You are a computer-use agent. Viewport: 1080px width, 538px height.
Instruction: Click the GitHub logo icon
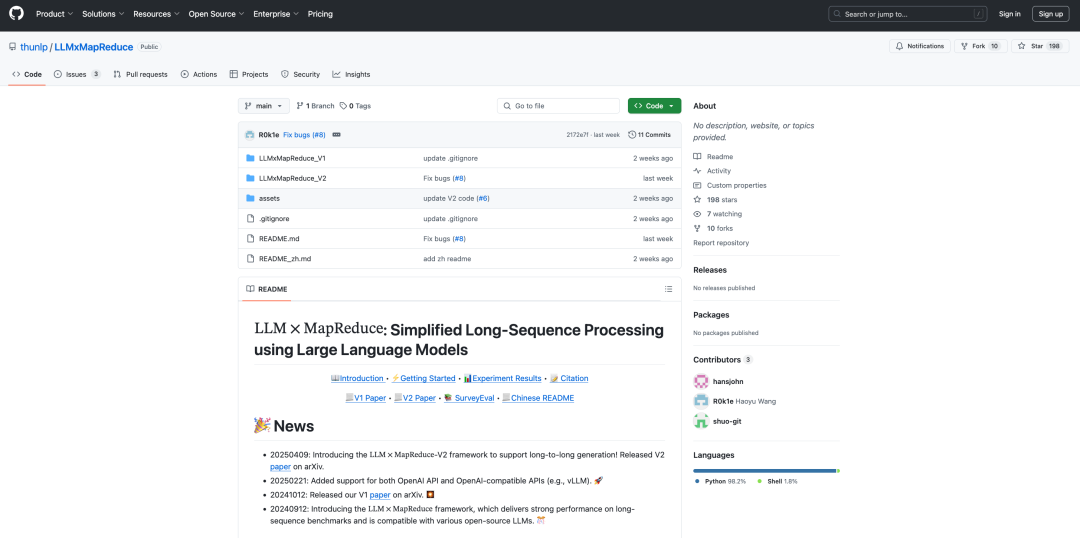coord(16,14)
